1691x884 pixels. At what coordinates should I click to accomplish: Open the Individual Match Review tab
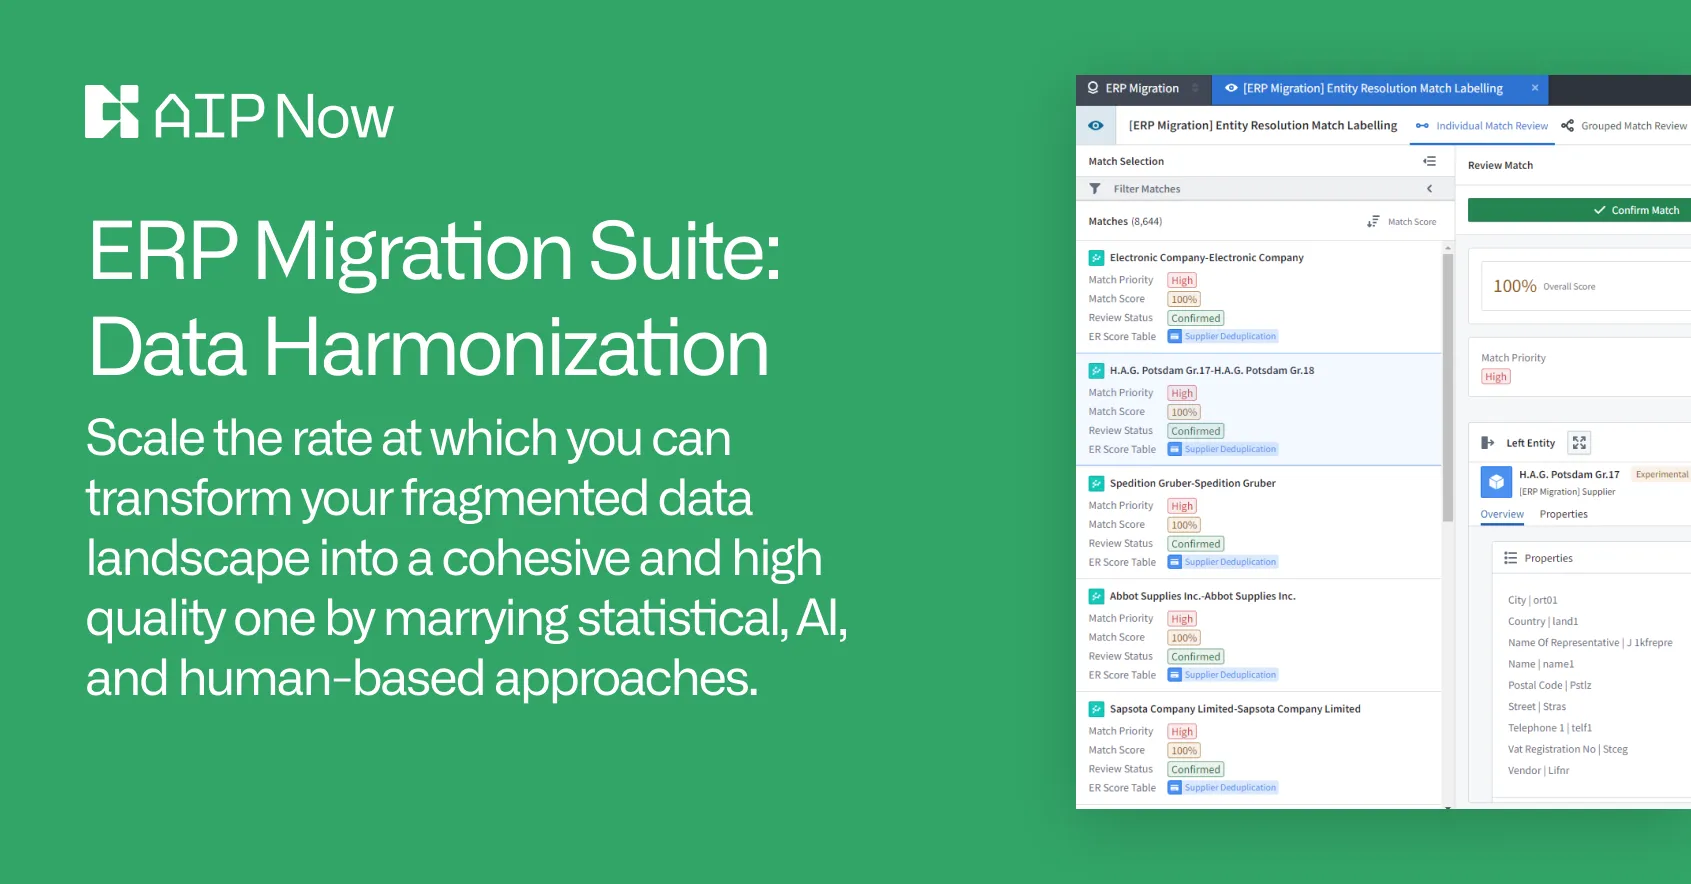click(x=1482, y=126)
